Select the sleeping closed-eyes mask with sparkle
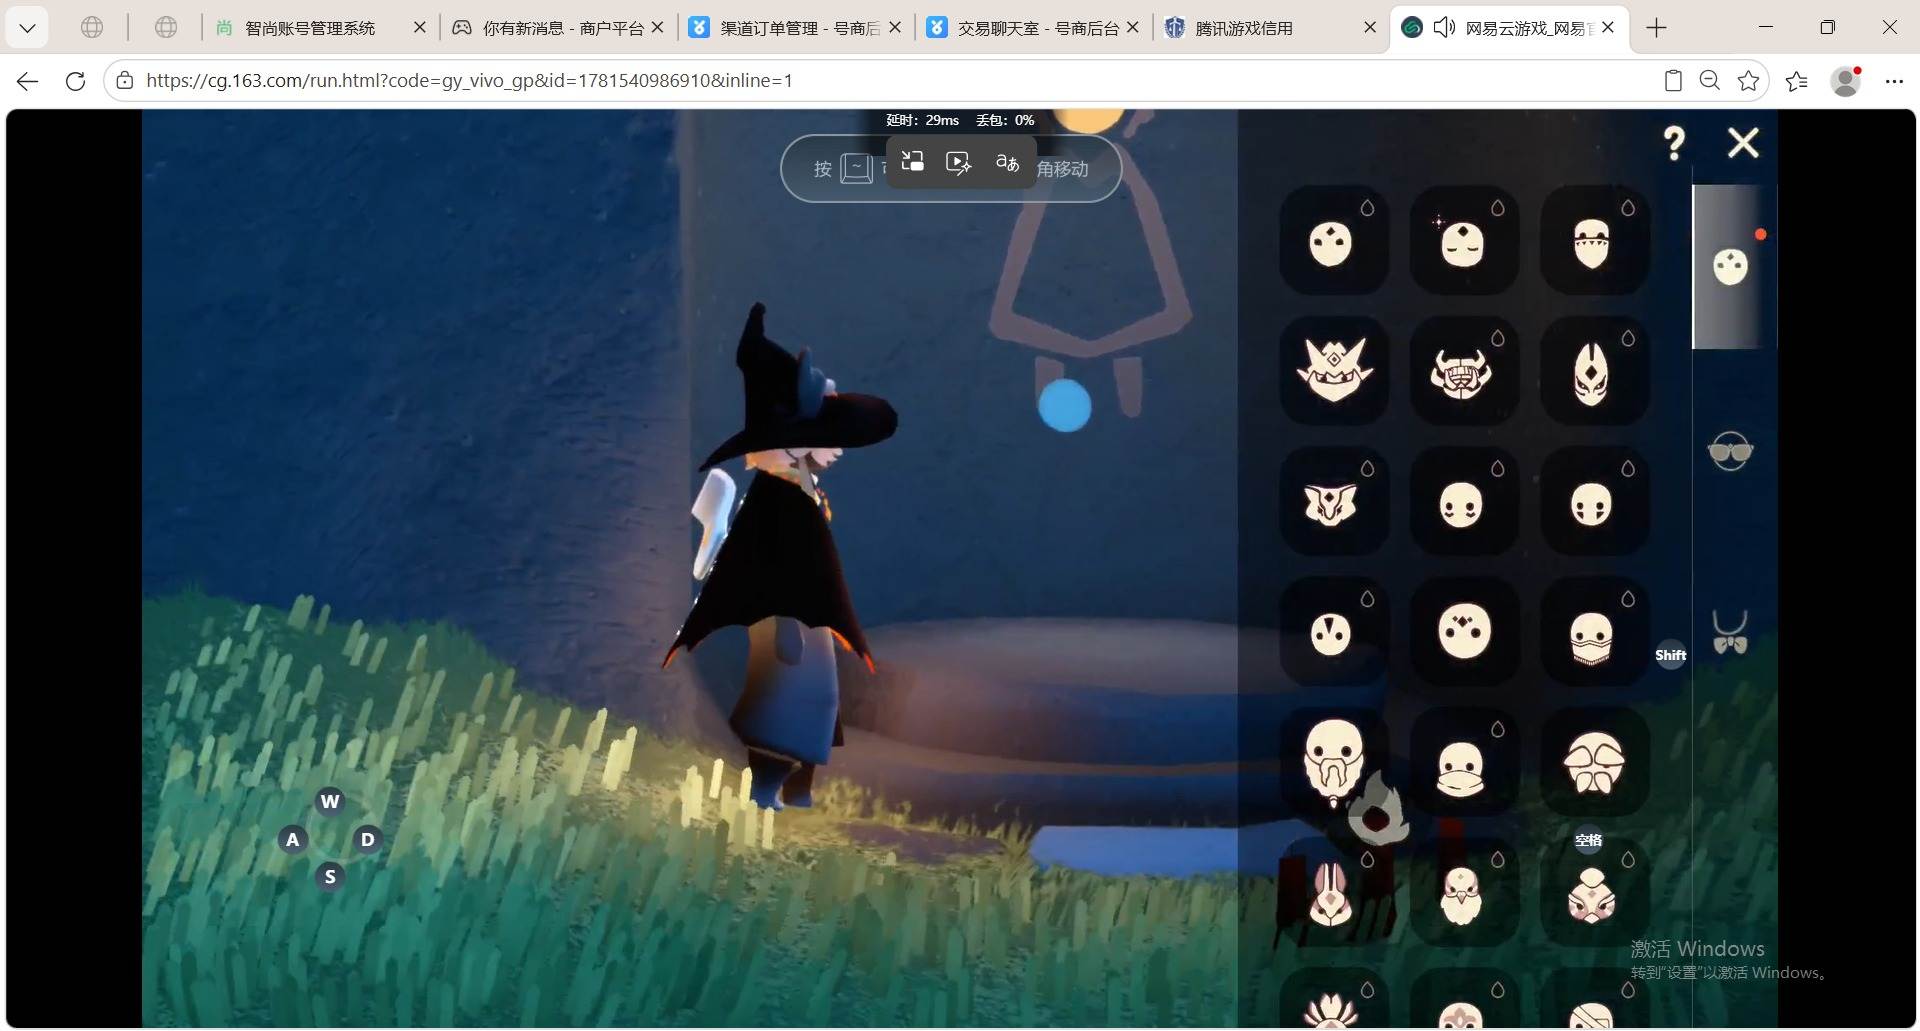This screenshot has width=1920, height=1031. [x=1464, y=240]
